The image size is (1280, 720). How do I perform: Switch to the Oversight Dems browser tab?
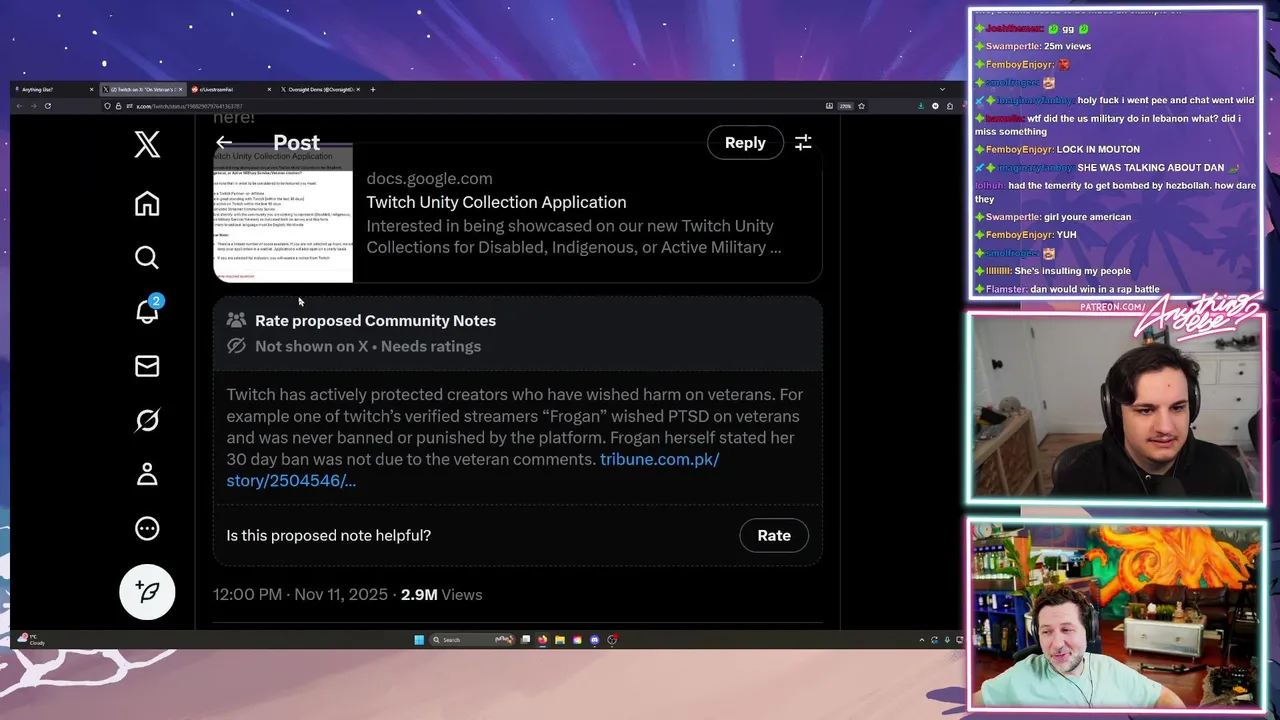pos(318,89)
